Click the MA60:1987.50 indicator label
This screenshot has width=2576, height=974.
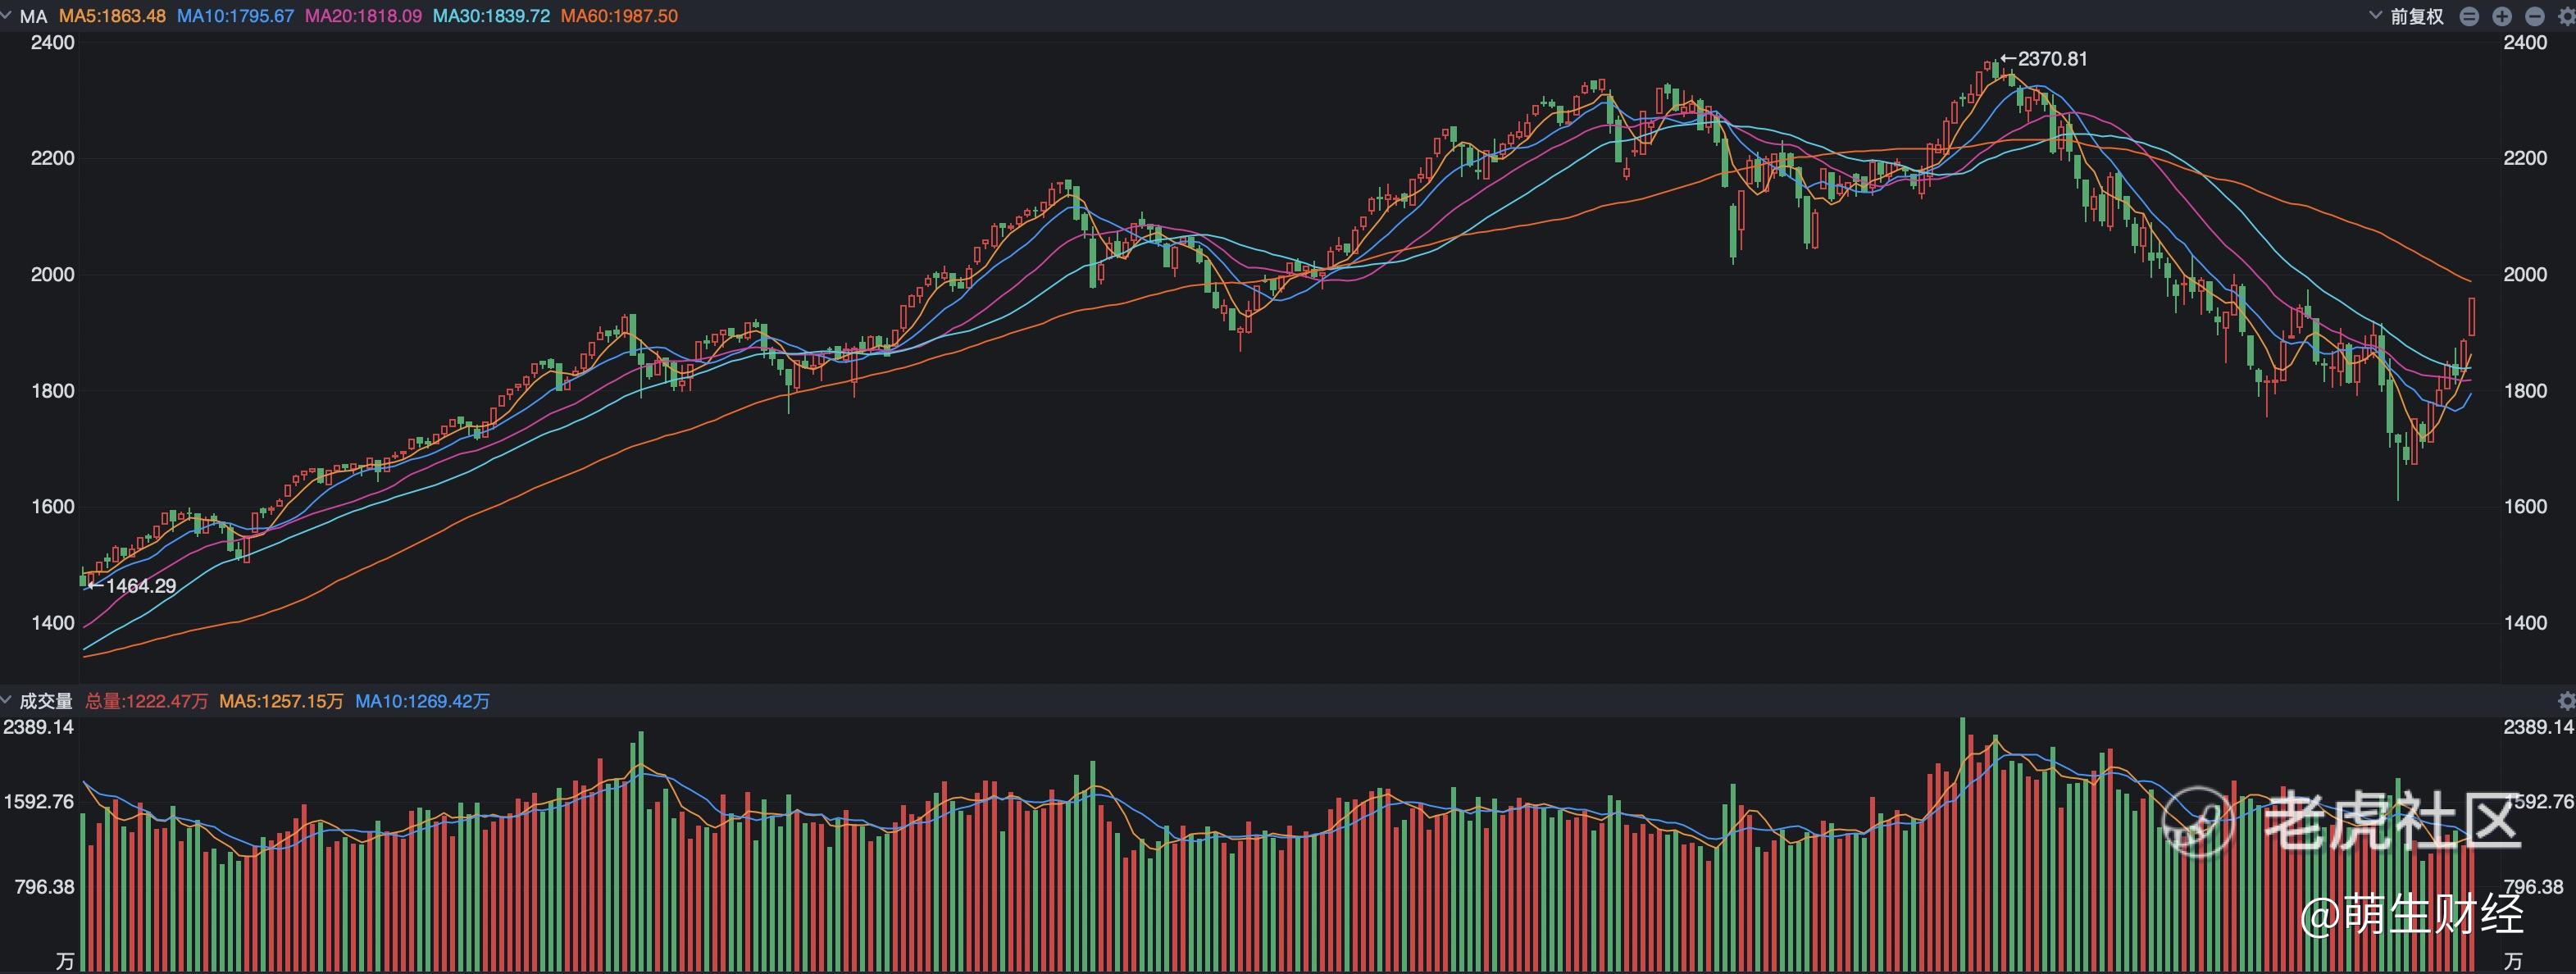point(619,16)
